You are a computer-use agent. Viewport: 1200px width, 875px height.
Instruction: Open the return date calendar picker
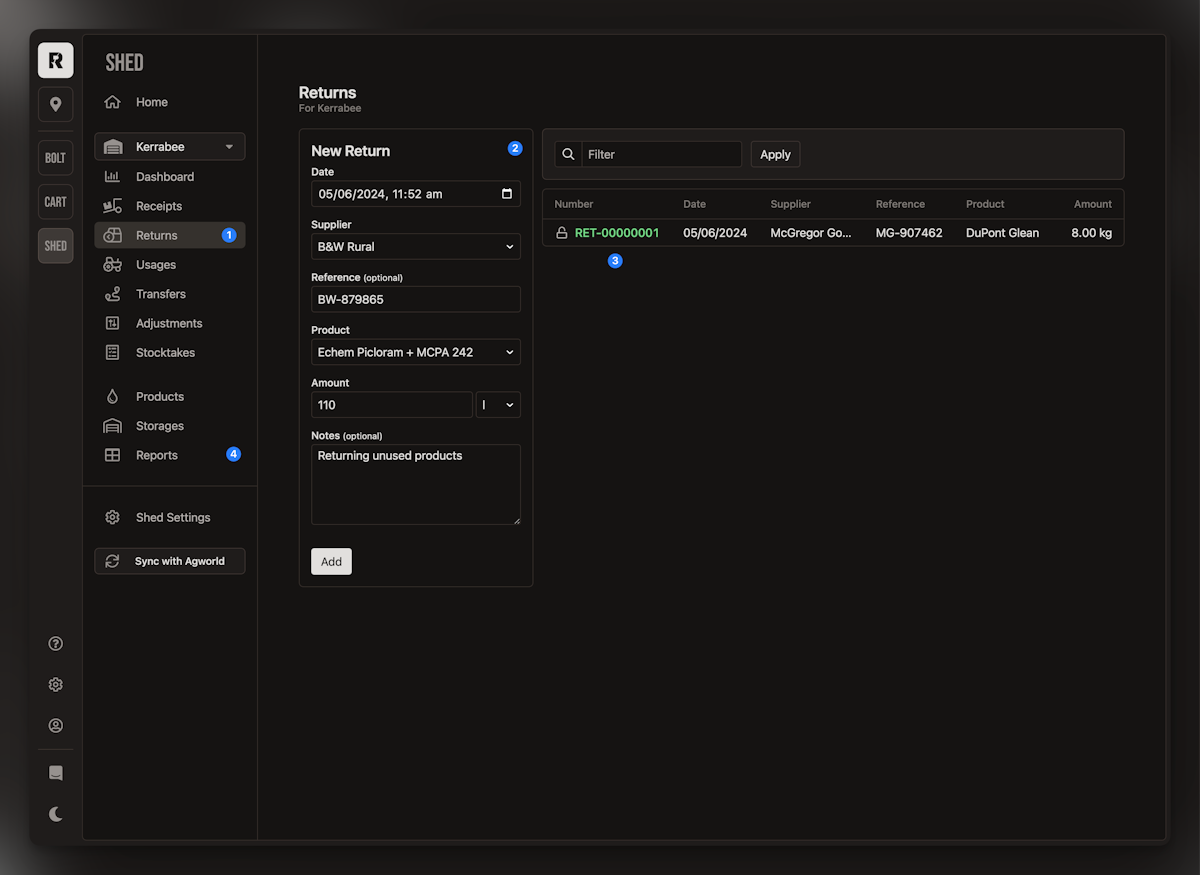click(x=508, y=193)
